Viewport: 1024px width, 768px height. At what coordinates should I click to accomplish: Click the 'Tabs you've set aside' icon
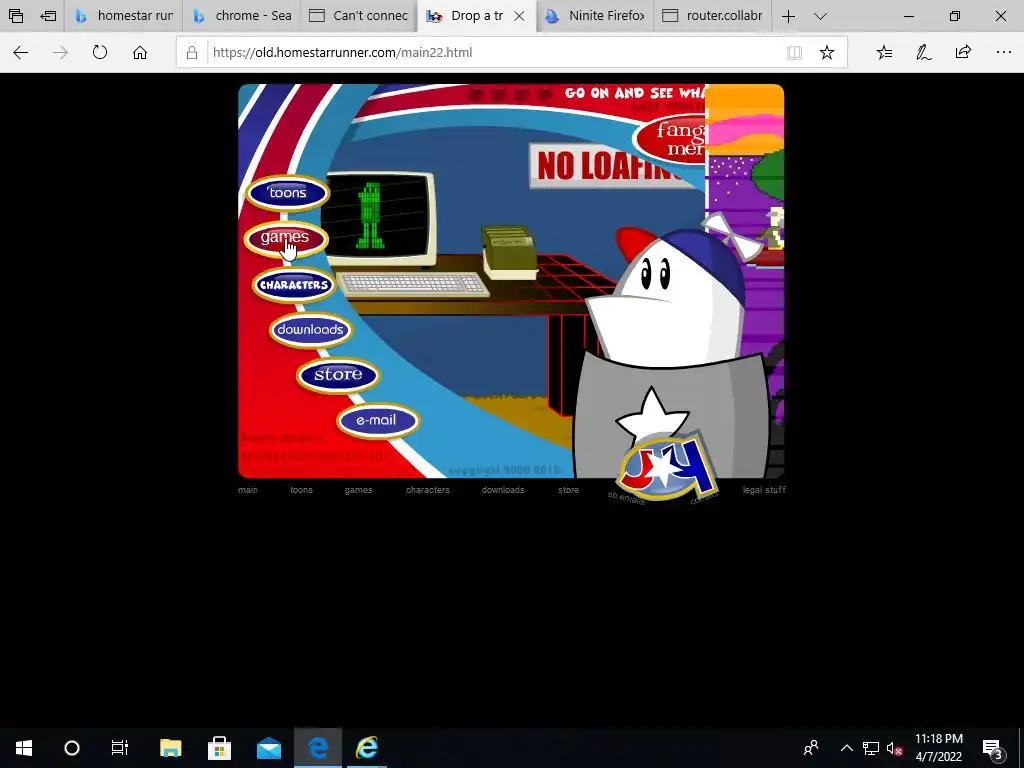[16, 16]
